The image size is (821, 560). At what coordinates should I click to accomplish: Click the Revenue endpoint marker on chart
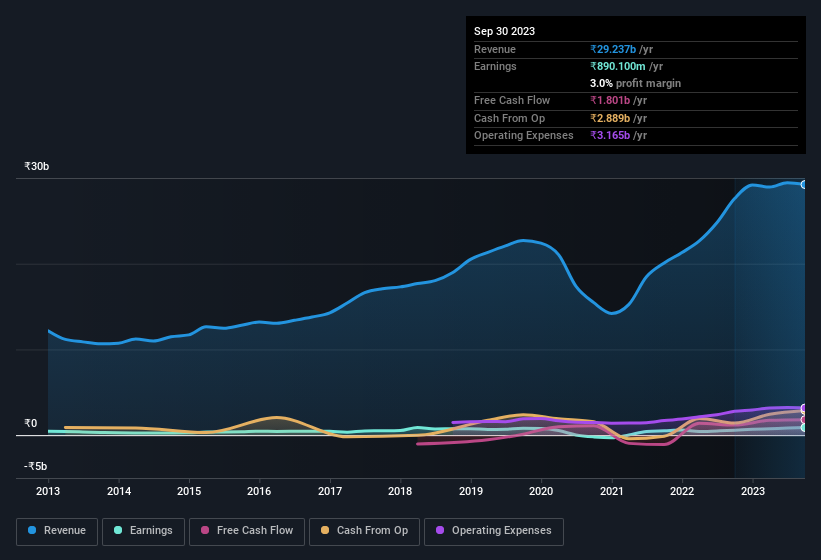[804, 184]
